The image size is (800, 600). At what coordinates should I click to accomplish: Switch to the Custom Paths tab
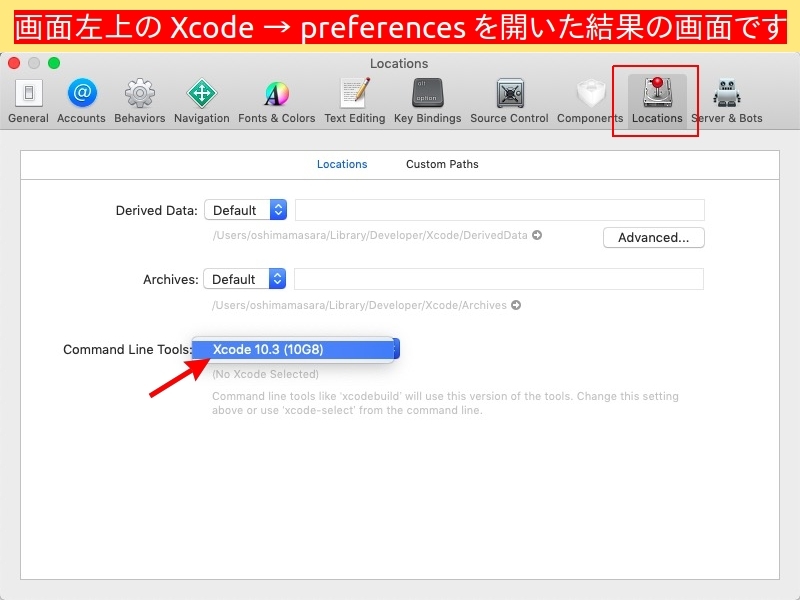tap(442, 164)
